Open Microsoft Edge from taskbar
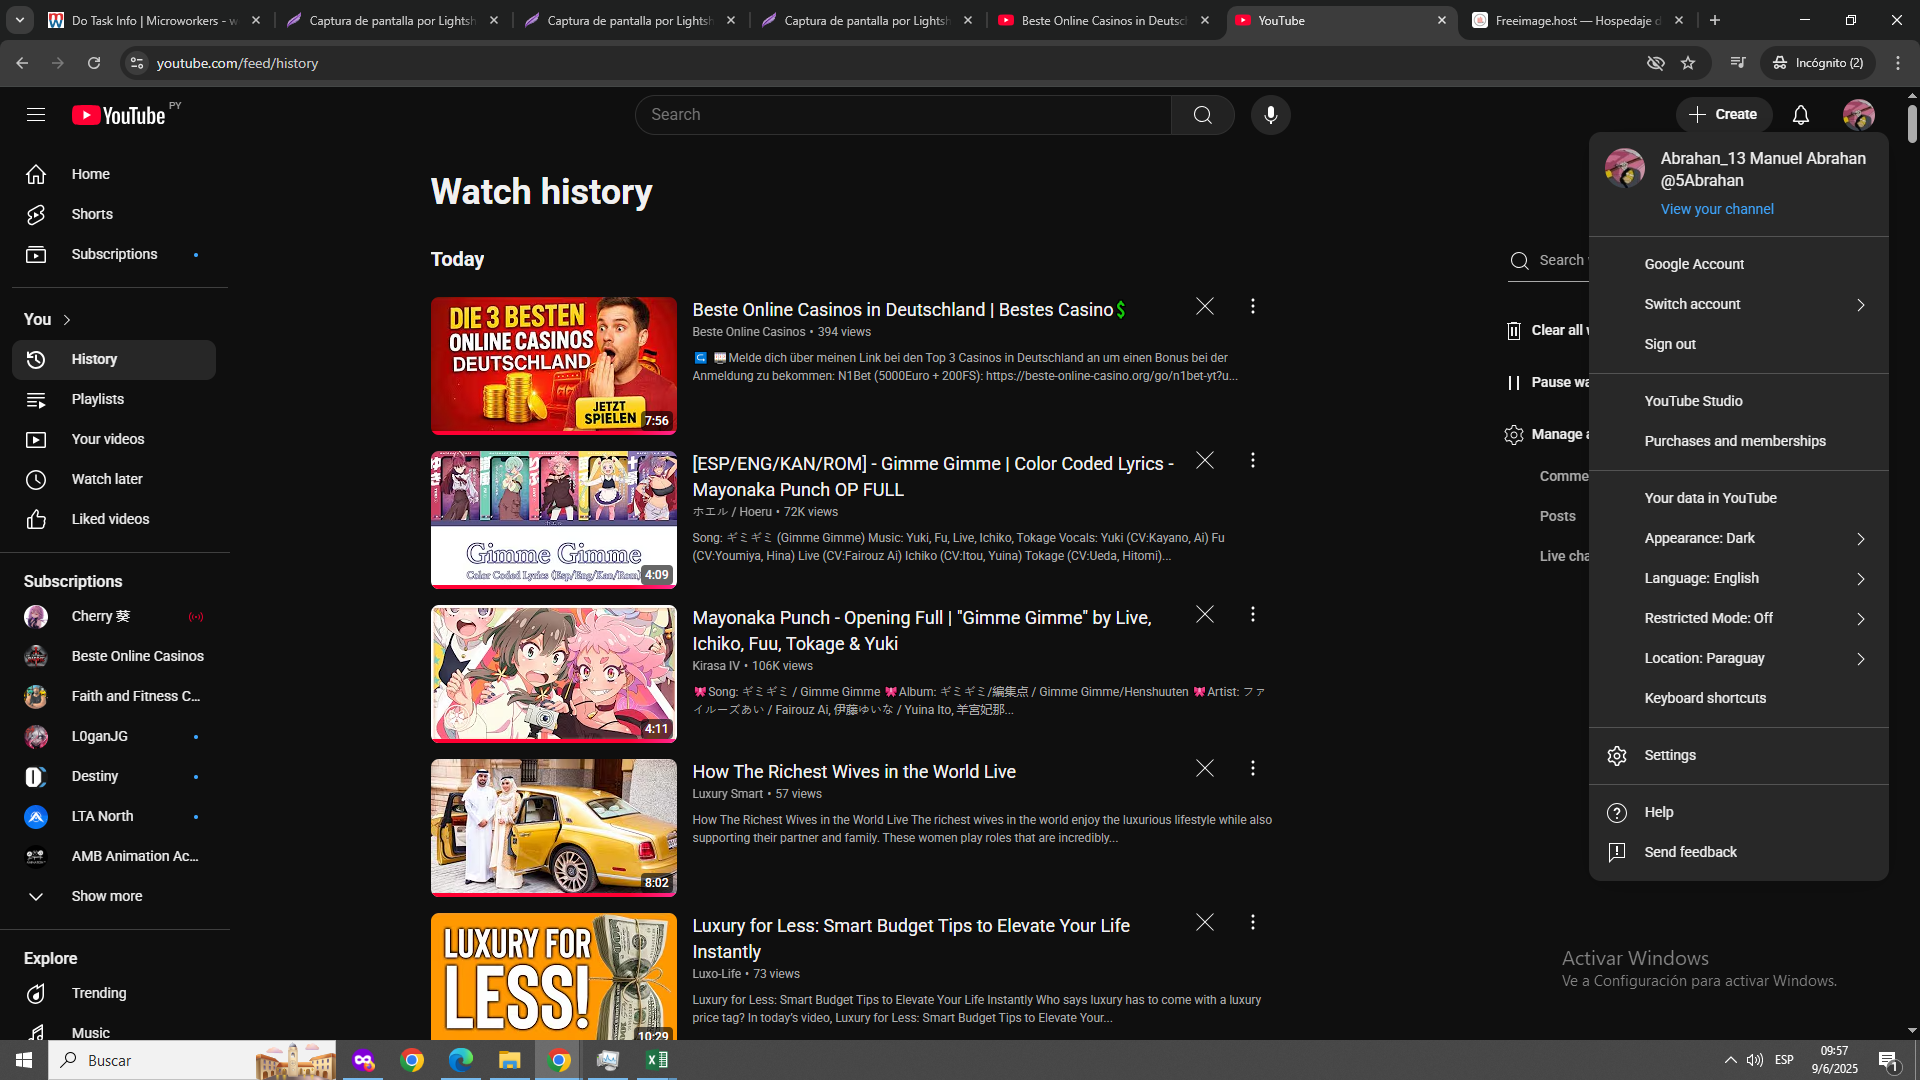Image resolution: width=1920 pixels, height=1080 pixels. (x=461, y=1060)
